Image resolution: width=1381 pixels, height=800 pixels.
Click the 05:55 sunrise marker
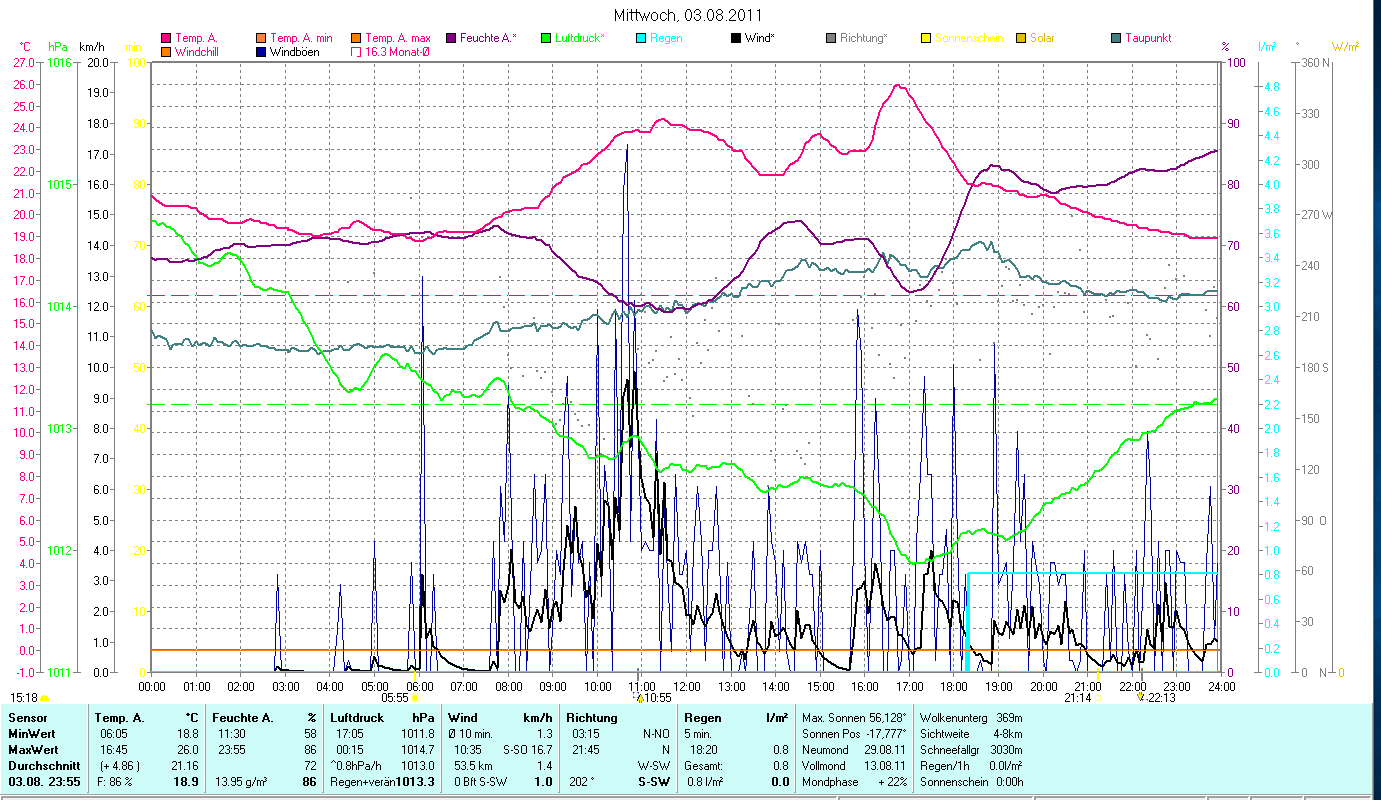(x=415, y=698)
